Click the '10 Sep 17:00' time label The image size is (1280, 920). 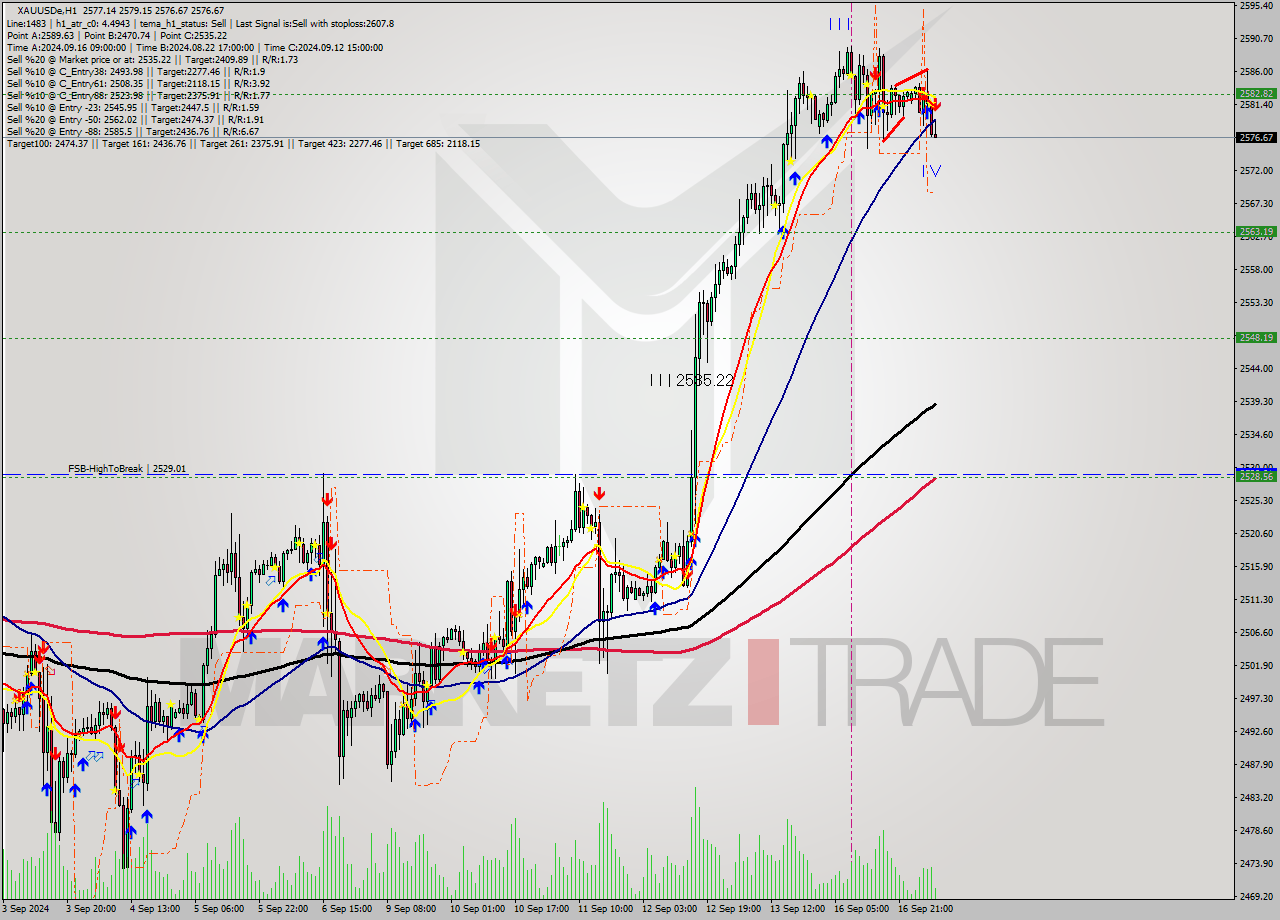pyautogui.click(x=540, y=909)
